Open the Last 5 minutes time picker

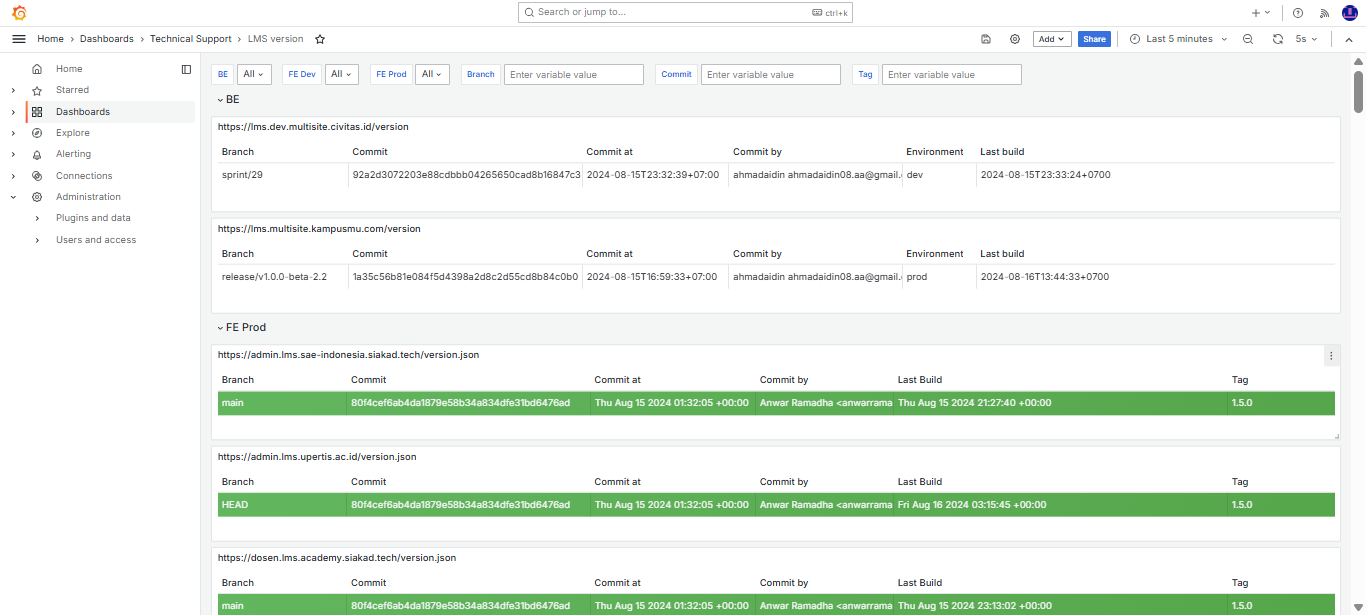point(1178,39)
